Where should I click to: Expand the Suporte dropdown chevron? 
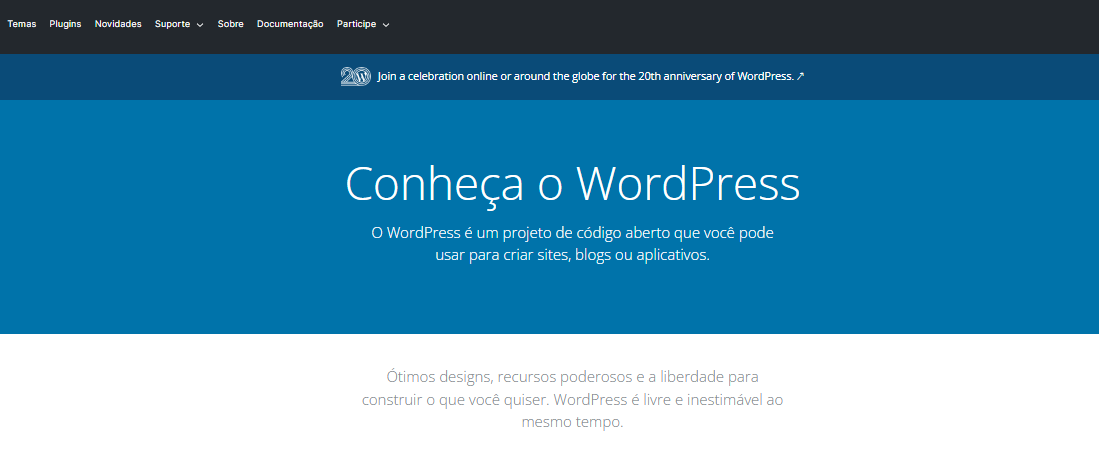tap(200, 25)
